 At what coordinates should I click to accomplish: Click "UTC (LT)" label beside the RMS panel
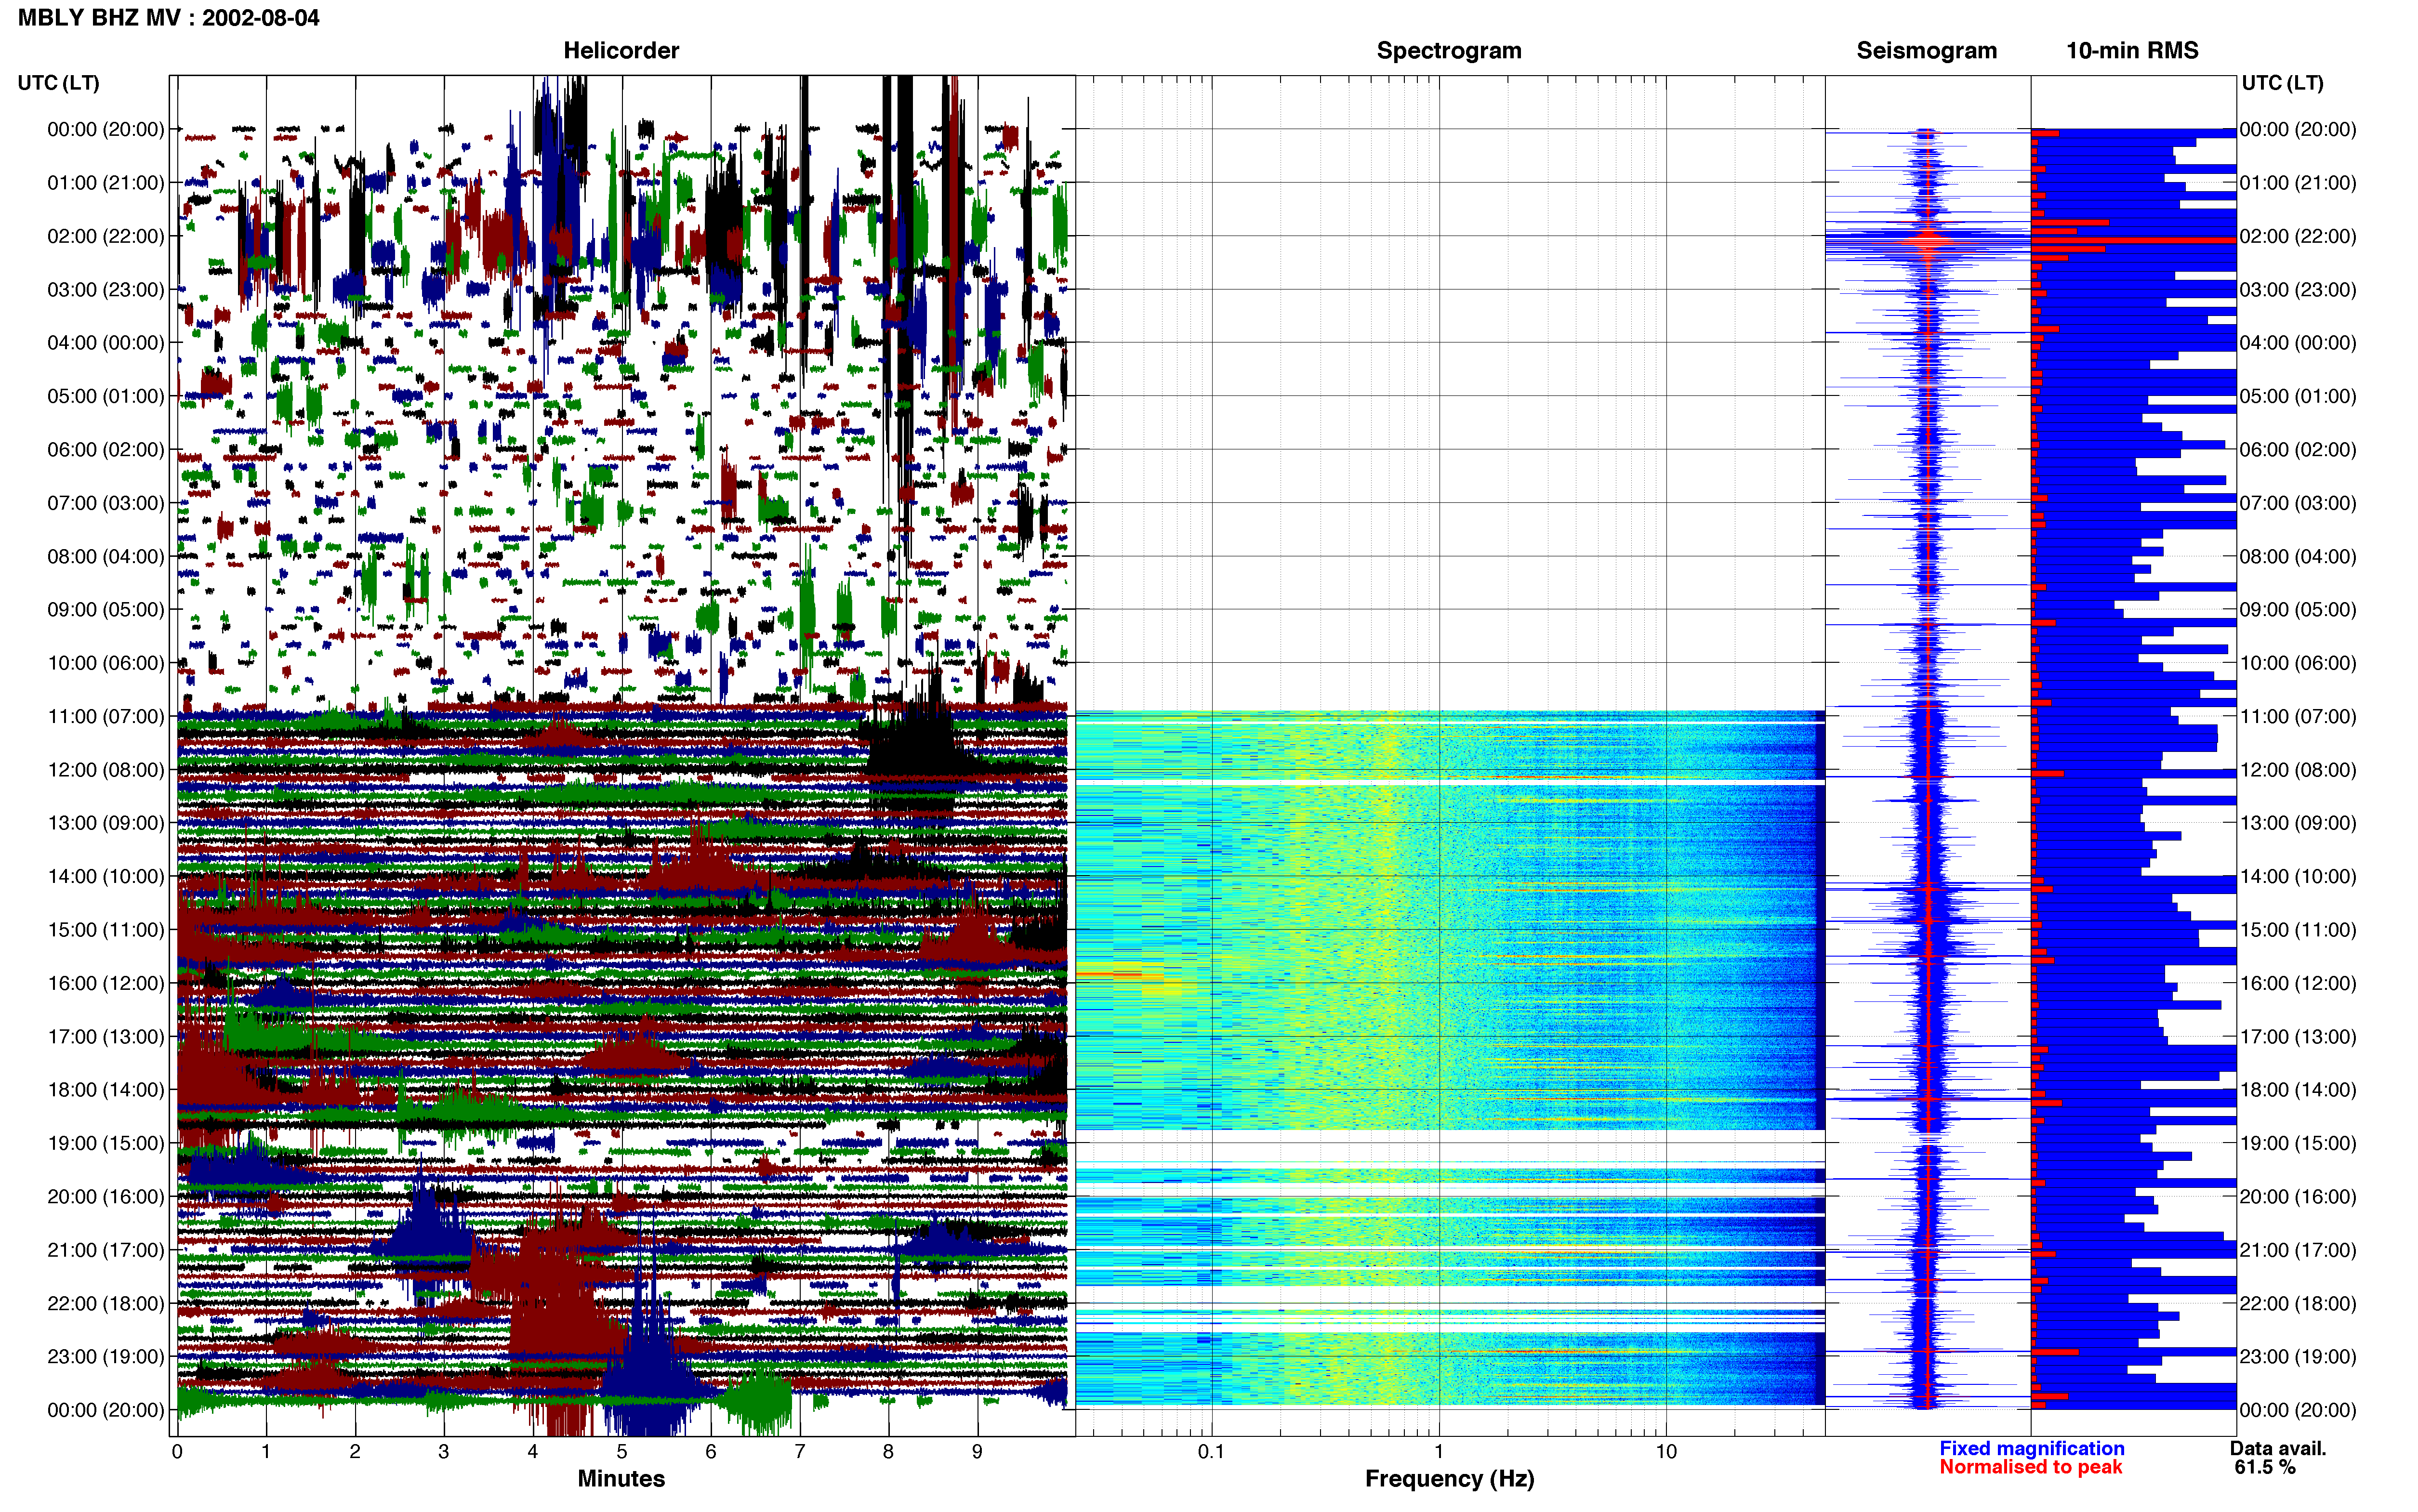(2282, 83)
